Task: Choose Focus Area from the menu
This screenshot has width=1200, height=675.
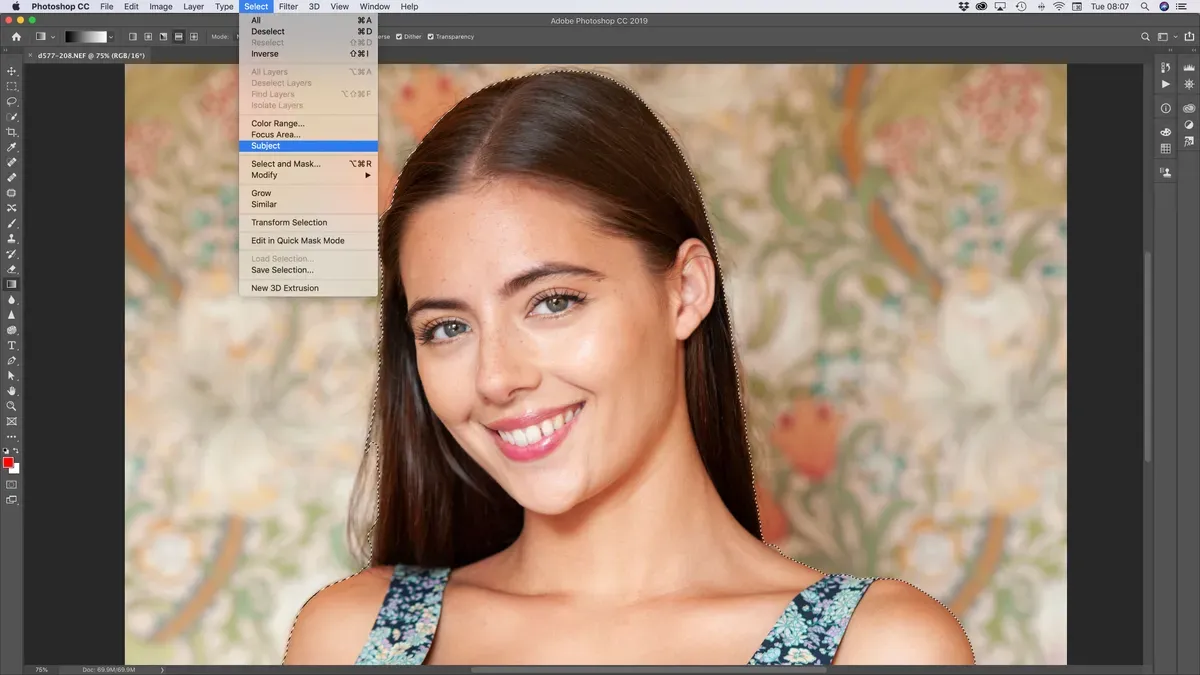Action: pyautogui.click(x=308, y=135)
